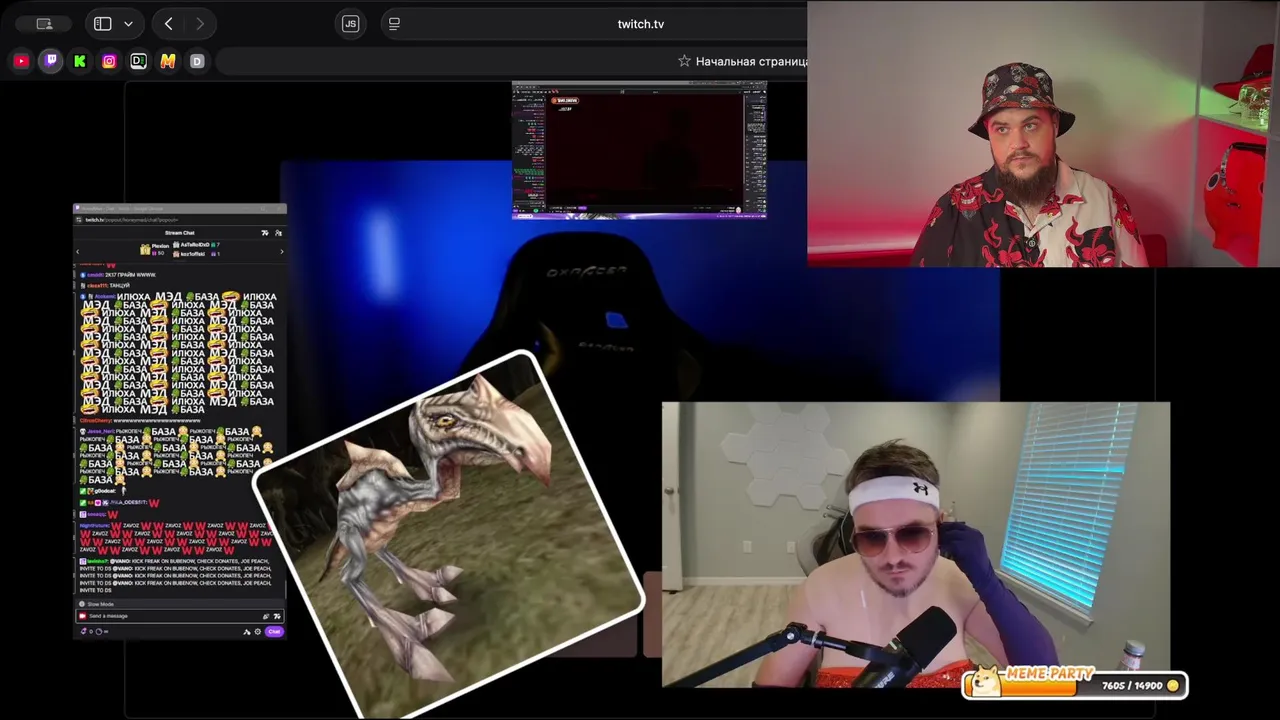Image resolution: width=1280 pixels, height=720 pixels.
Task: Select top gifter Plexion
Action: click(x=155, y=249)
